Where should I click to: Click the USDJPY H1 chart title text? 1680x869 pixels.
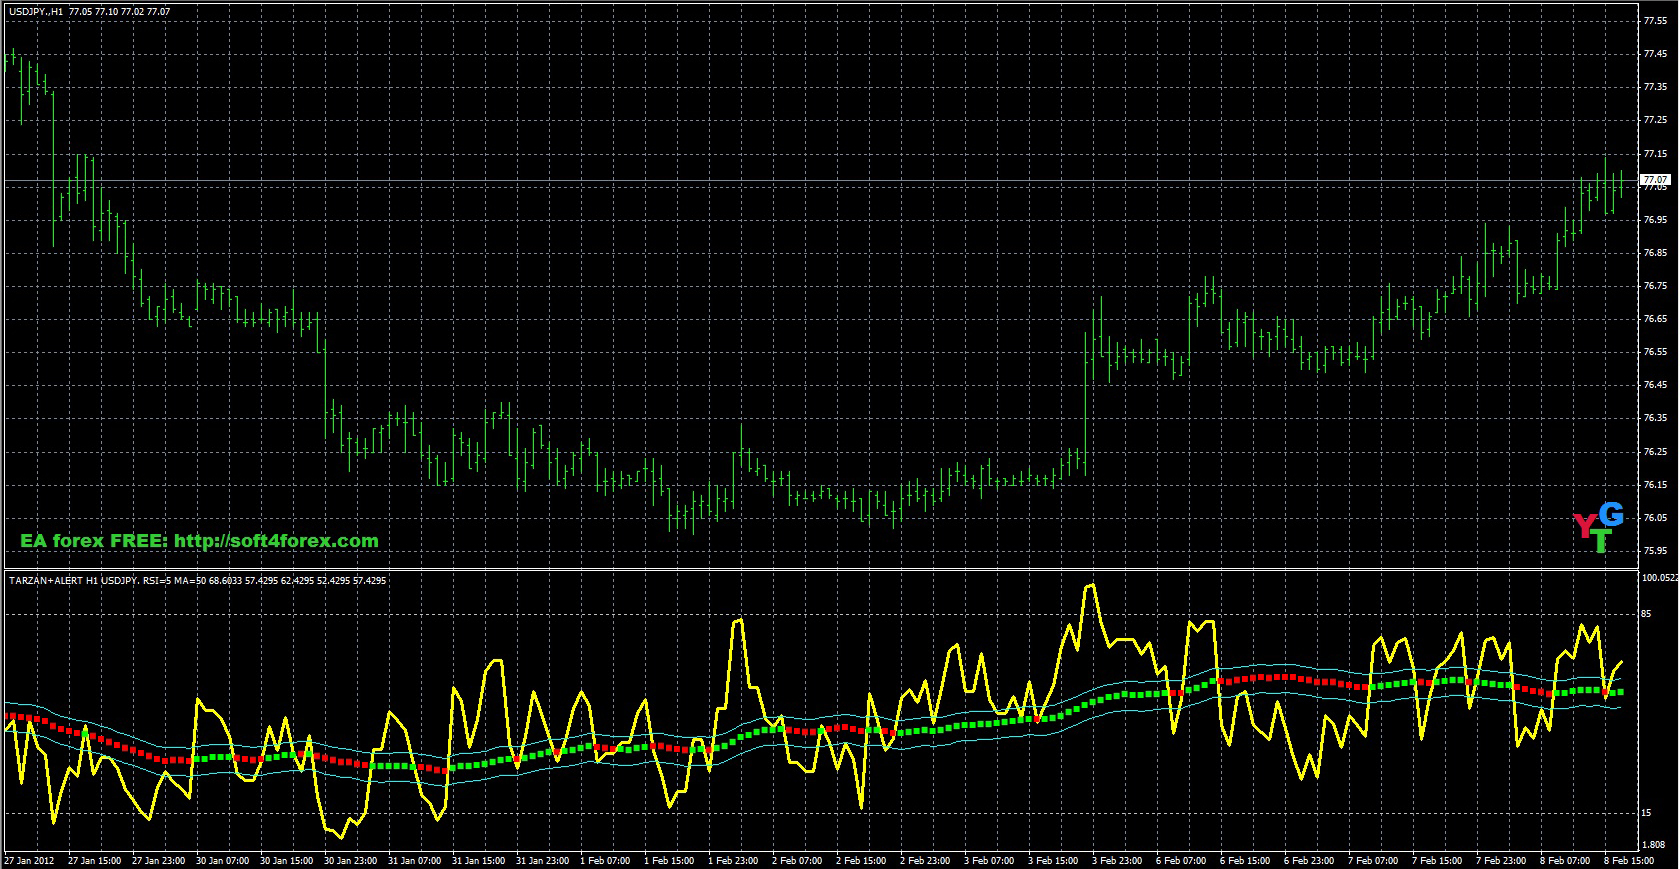89,12
